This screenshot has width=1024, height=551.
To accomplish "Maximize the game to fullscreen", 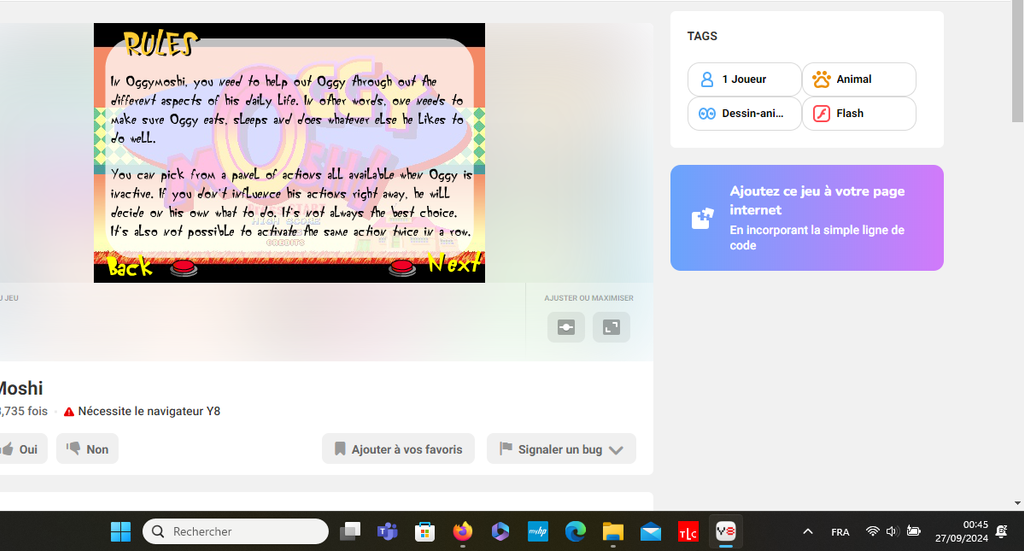I will 611,327.
